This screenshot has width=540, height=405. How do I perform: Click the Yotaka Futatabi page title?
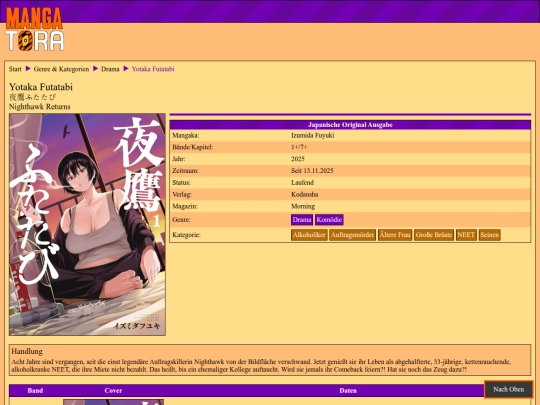click(x=41, y=87)
